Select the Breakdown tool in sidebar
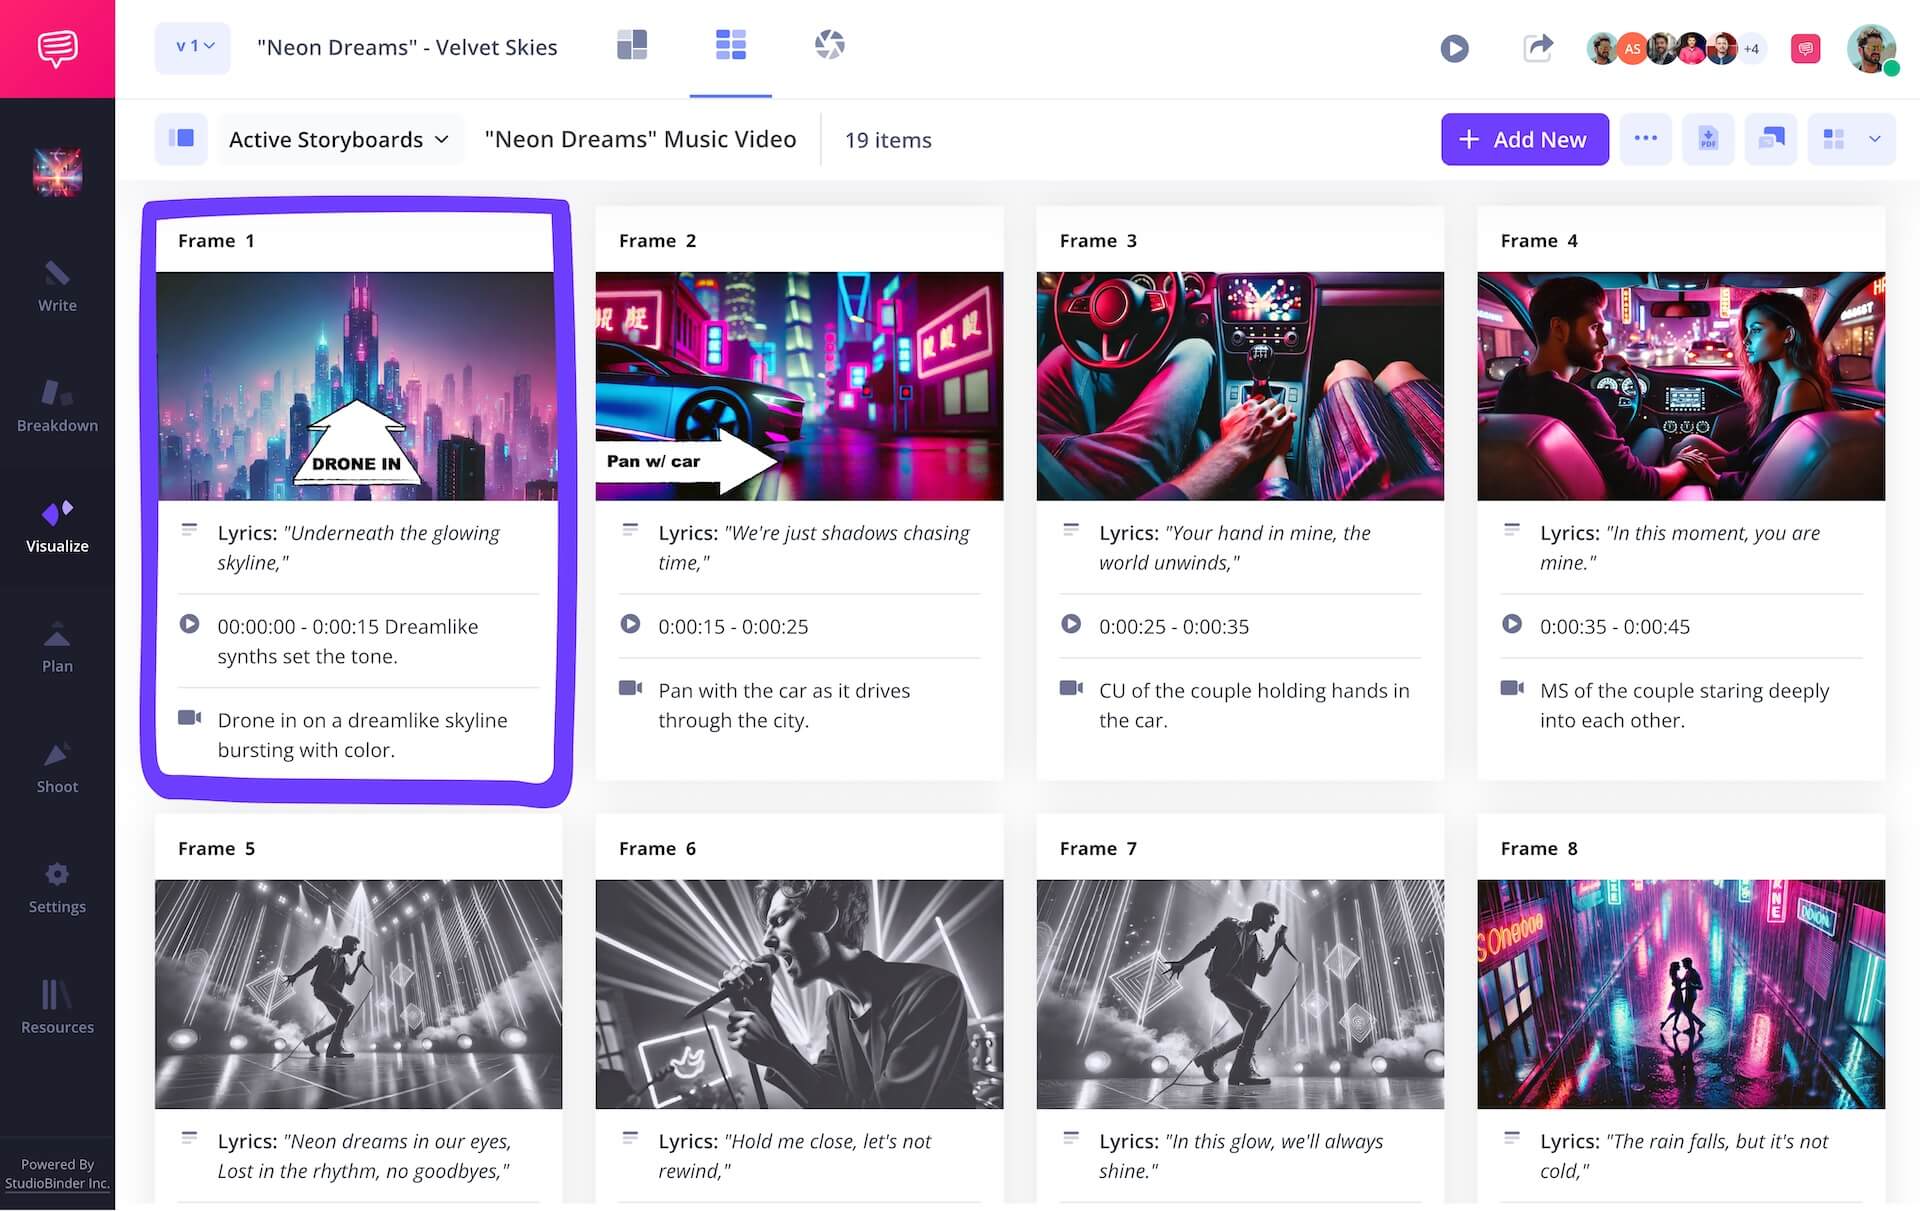 tap(57, 407)
